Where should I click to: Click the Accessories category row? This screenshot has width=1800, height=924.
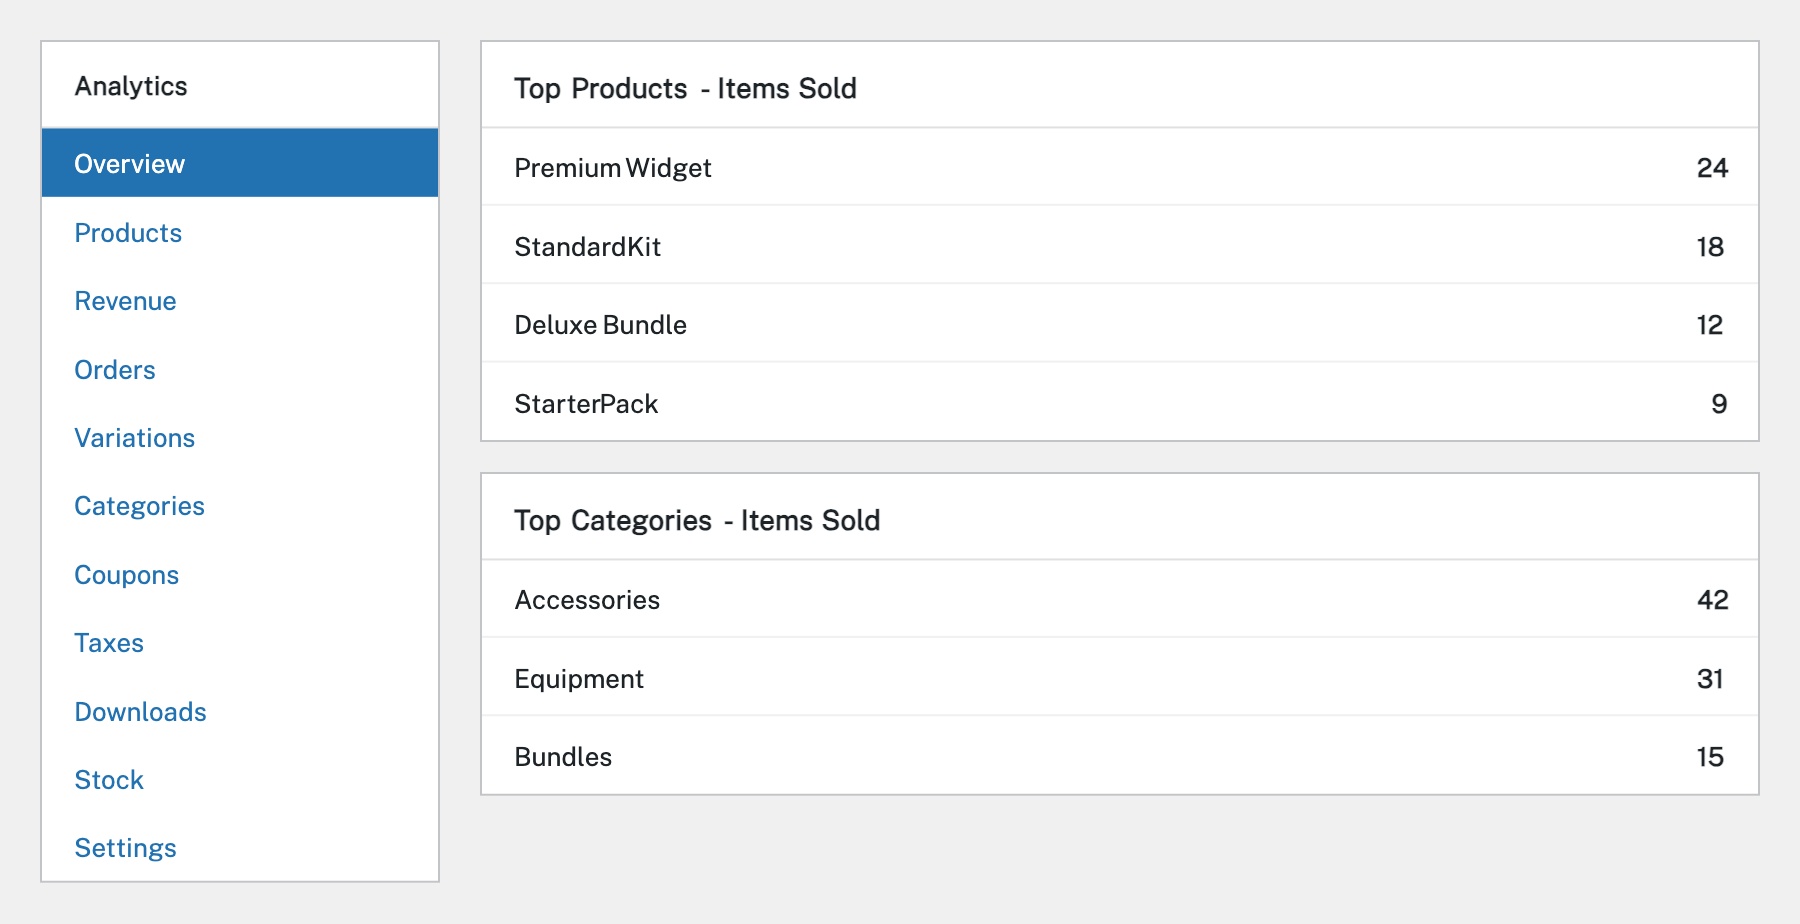tap(1120, 599)
